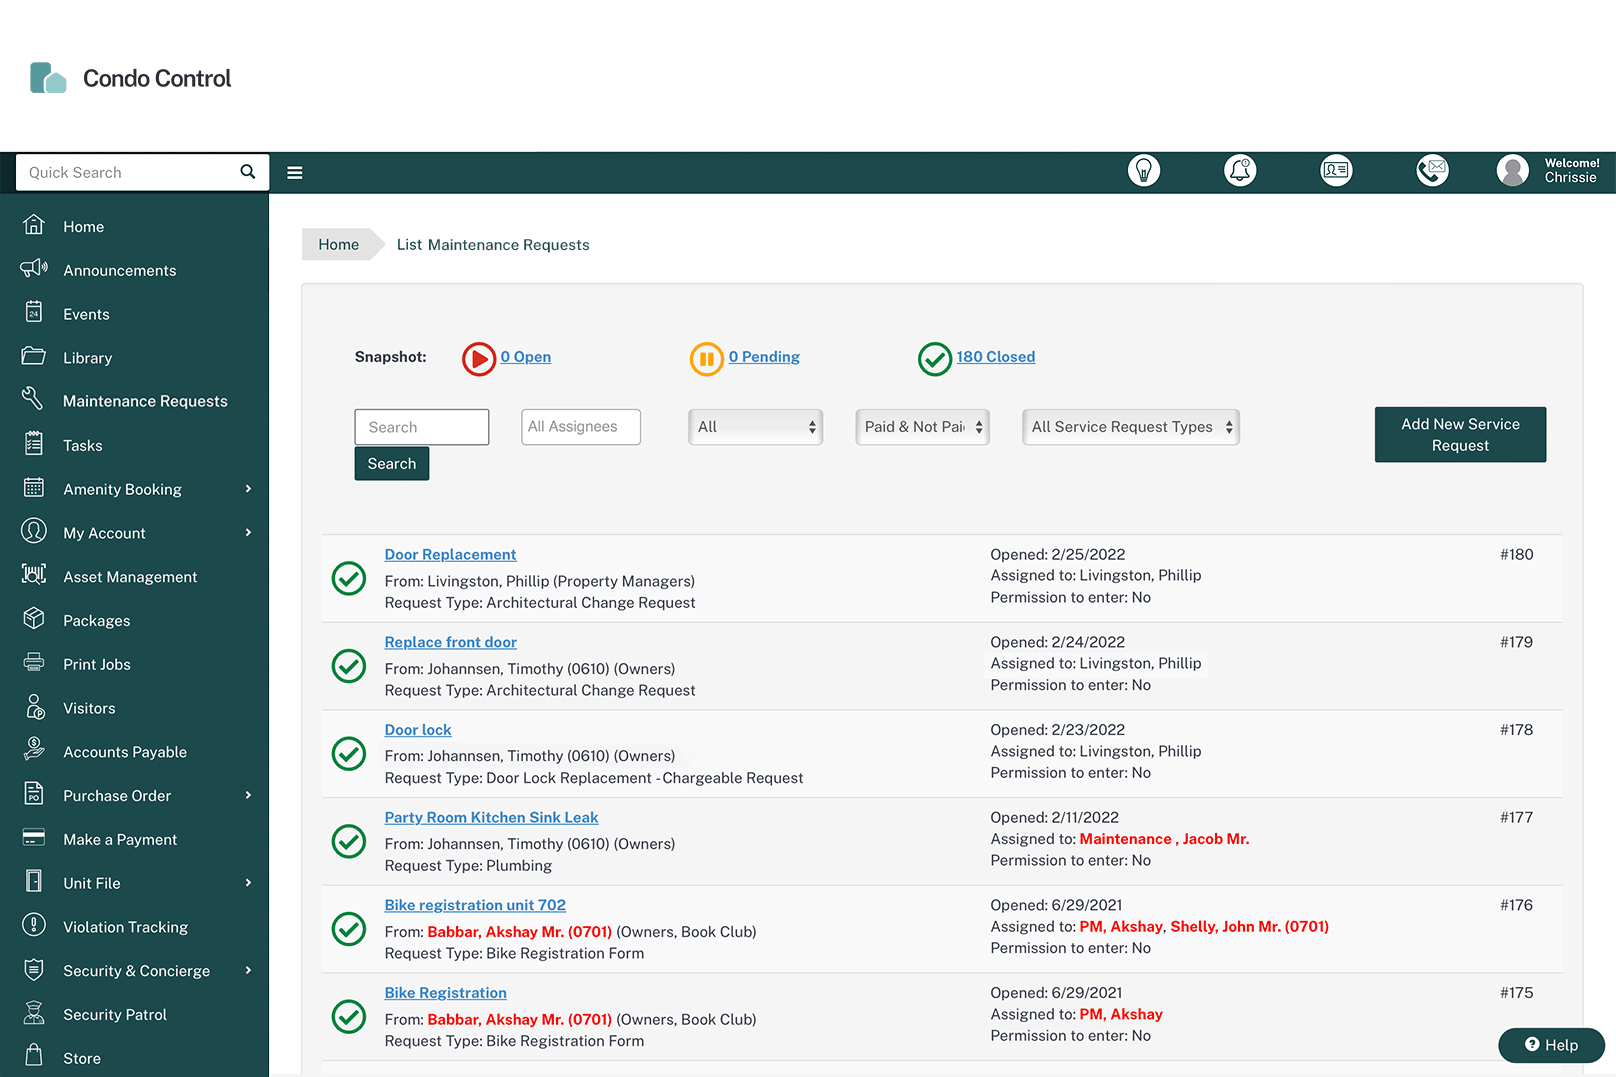The image size is (1616, 1077).
Task: Open the notifications bell
Action: click(x=1240, y=171)
